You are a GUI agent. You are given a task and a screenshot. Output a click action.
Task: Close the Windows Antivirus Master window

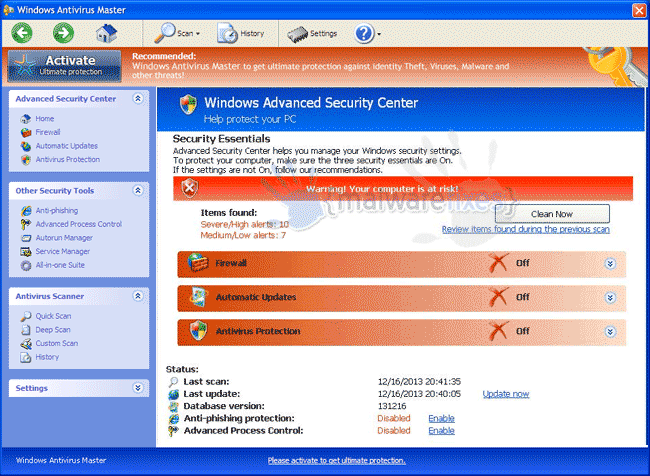638,10
